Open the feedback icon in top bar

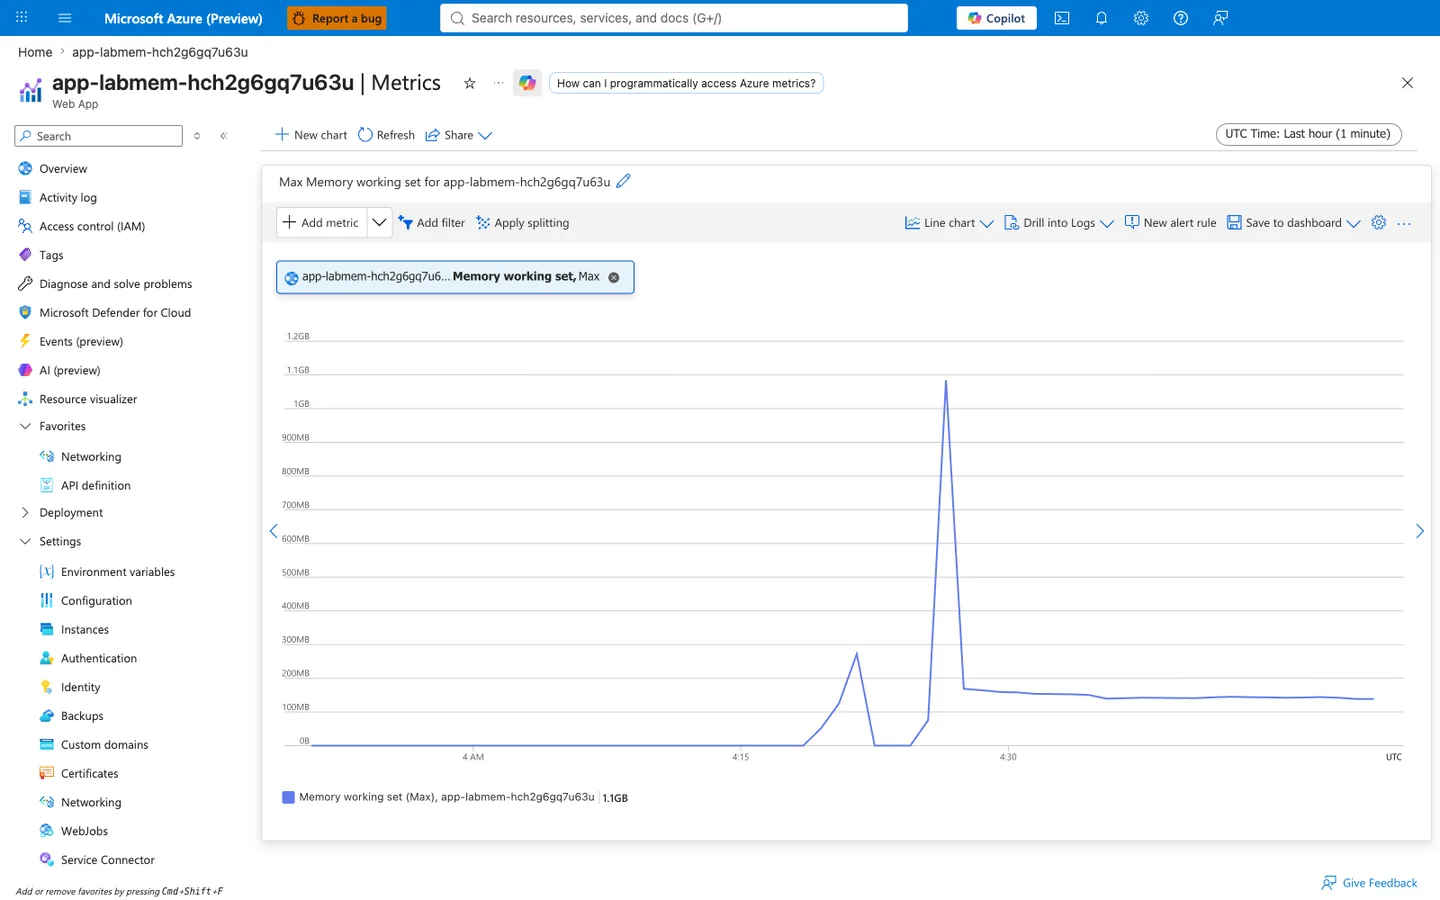click(1220, 18)
